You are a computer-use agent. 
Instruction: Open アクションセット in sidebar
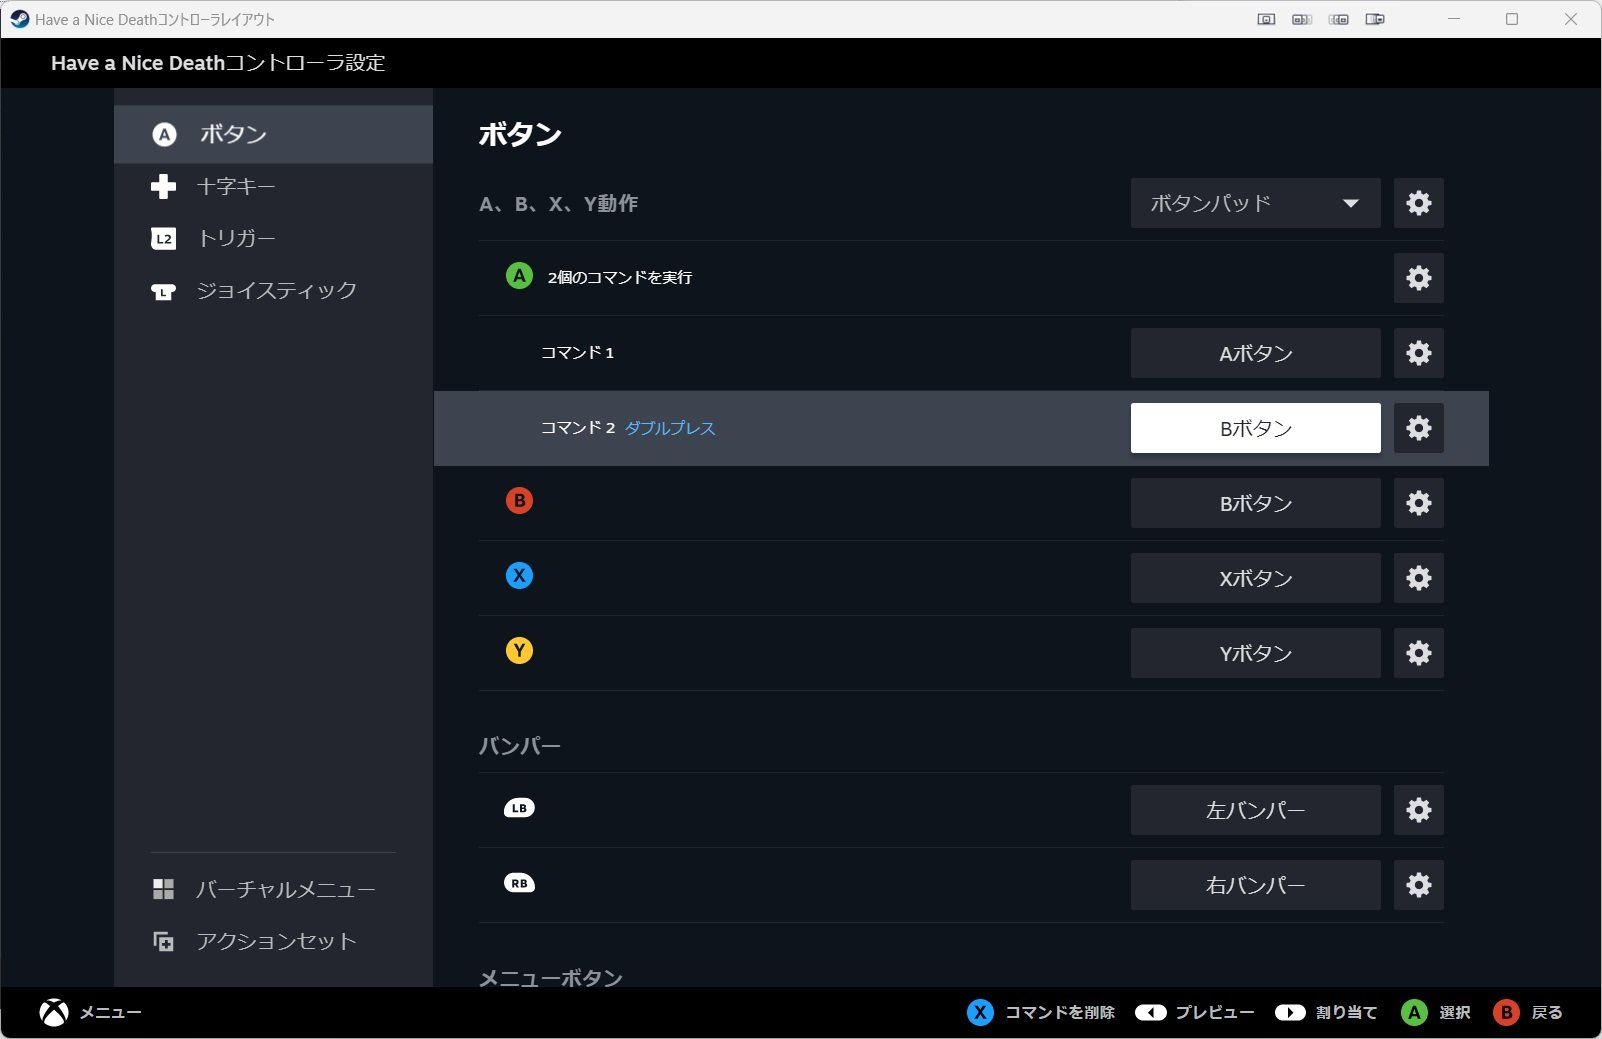pyautogui.click(x=273, y=941)
